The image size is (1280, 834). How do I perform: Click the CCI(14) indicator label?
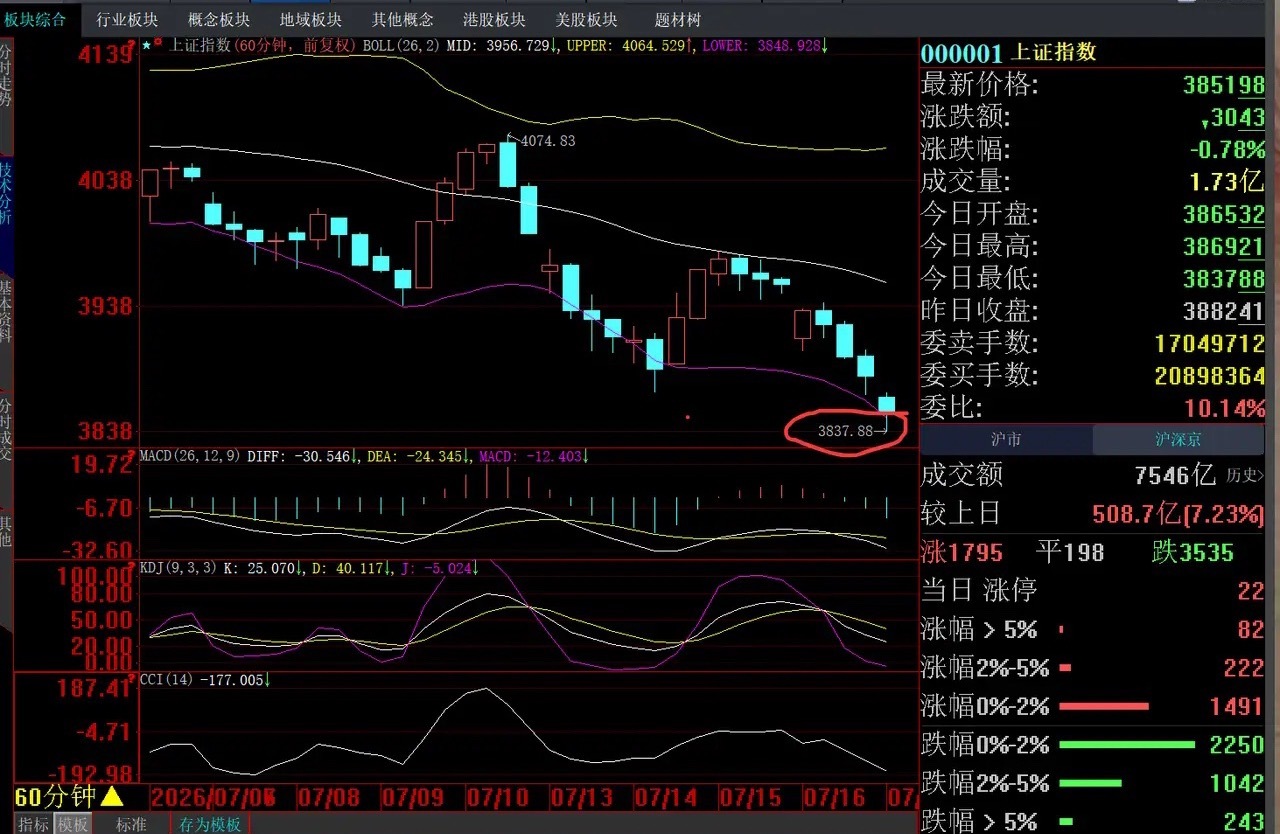pos(167,679)
